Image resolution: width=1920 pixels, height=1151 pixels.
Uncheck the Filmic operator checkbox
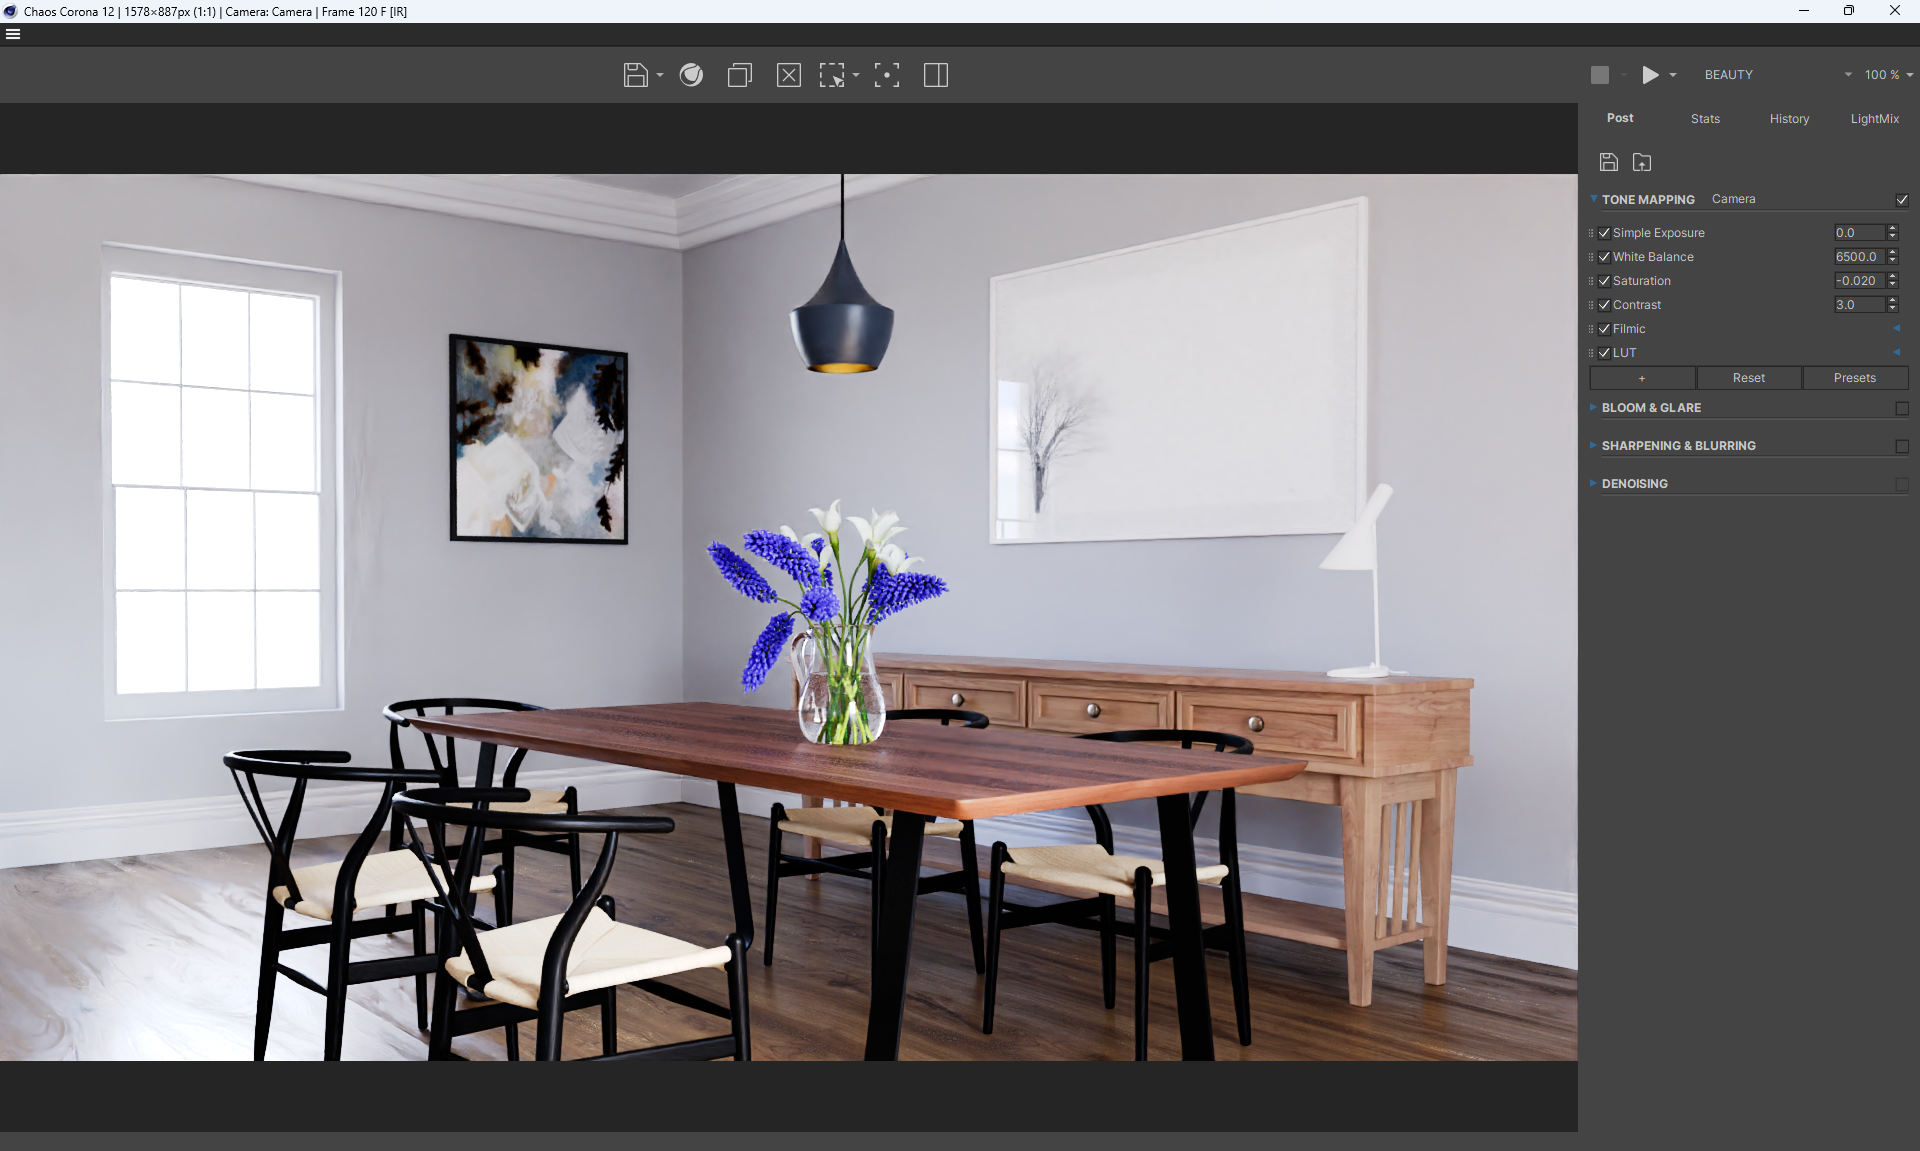1604,329
